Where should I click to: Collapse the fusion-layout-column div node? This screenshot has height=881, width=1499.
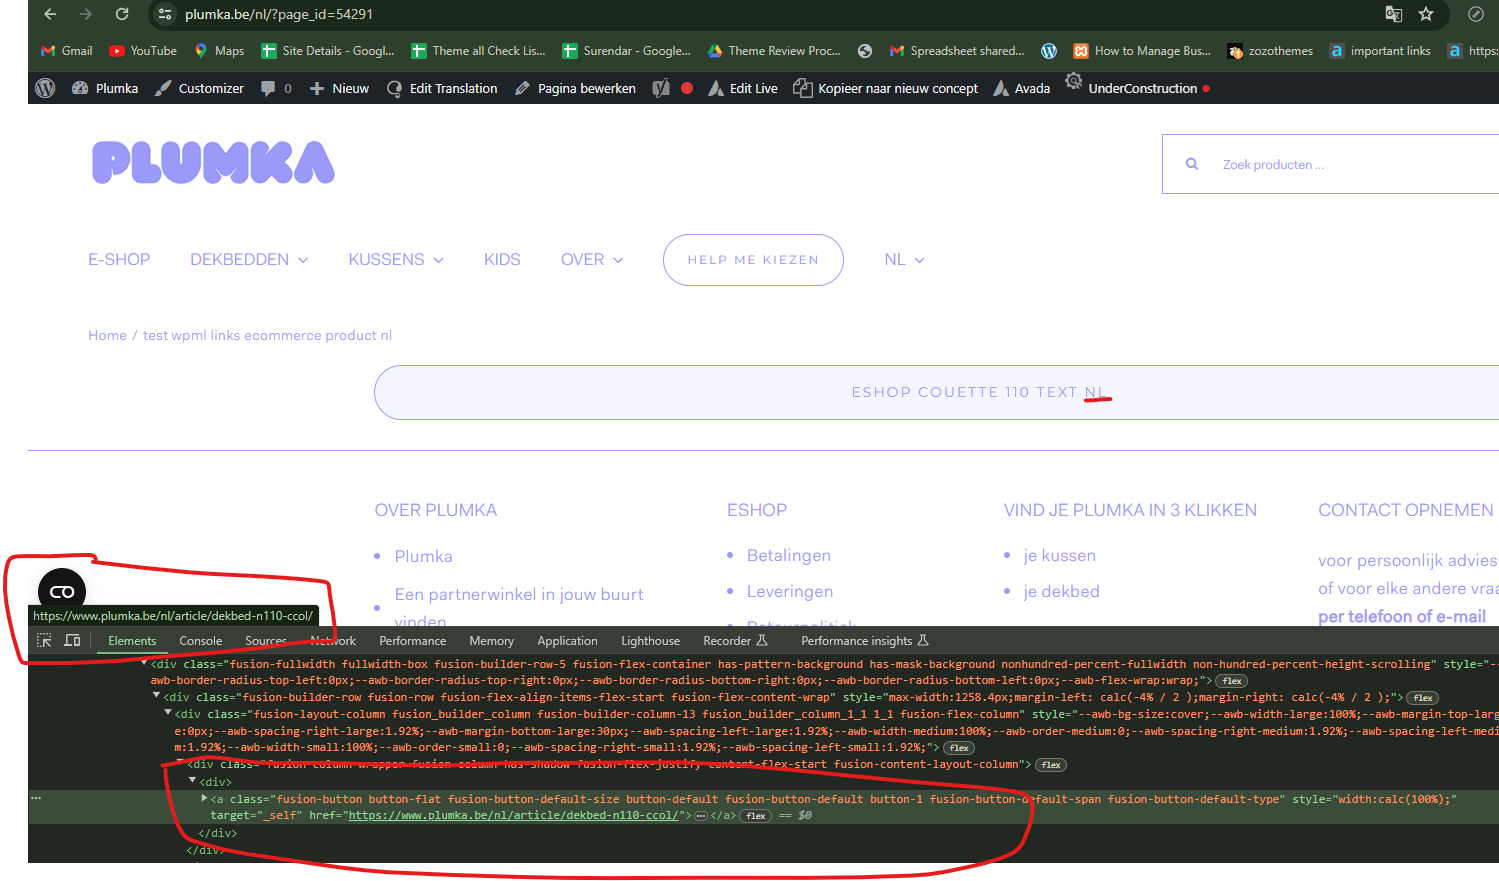168,713
